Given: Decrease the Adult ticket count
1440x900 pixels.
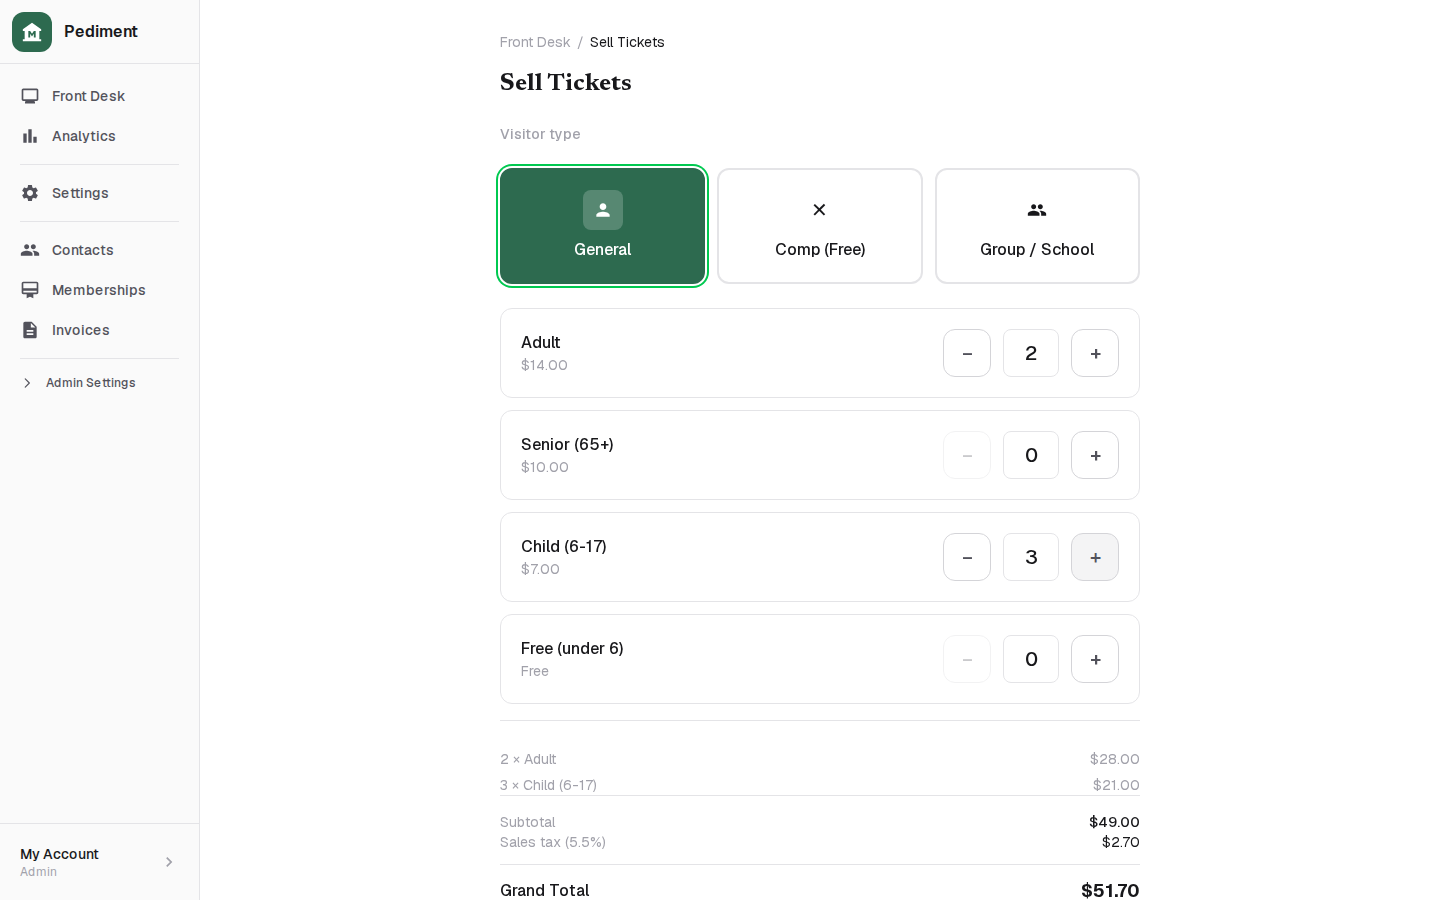Looking at the screenshot, I should 967,353.
